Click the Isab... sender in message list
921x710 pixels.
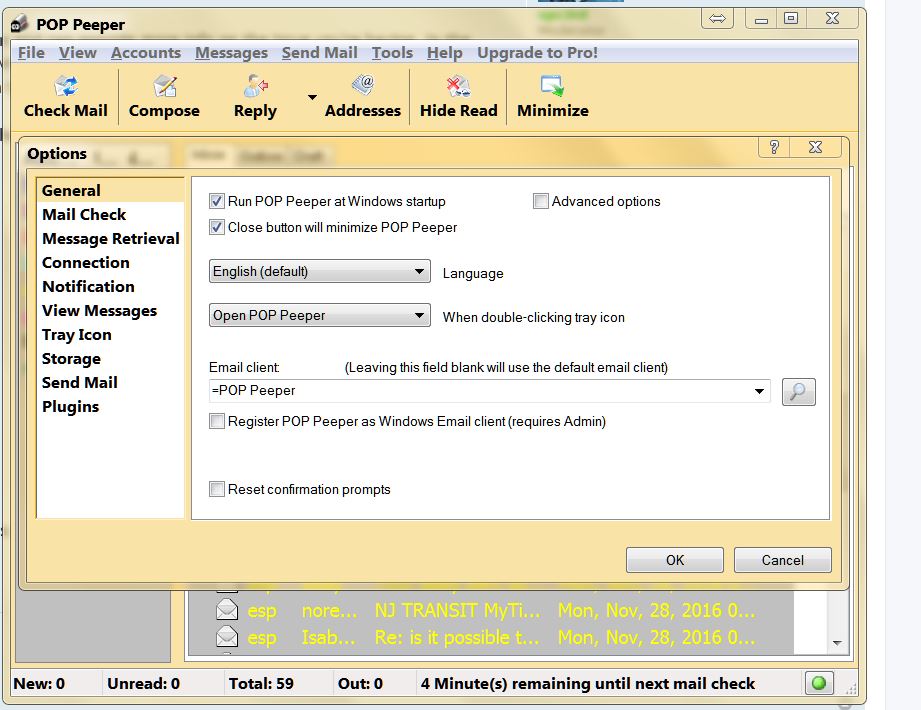[x=328, y=638]
